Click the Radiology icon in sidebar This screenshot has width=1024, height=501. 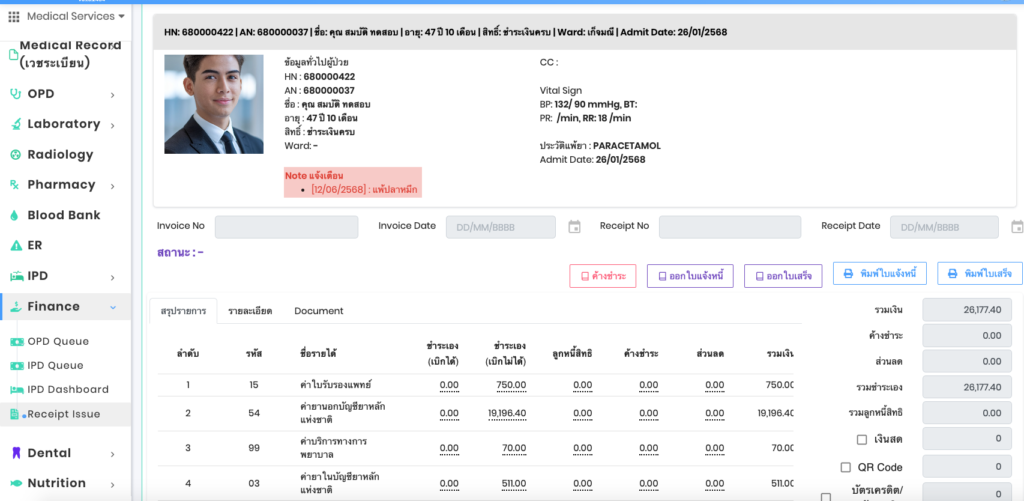[x=16, y=155]
